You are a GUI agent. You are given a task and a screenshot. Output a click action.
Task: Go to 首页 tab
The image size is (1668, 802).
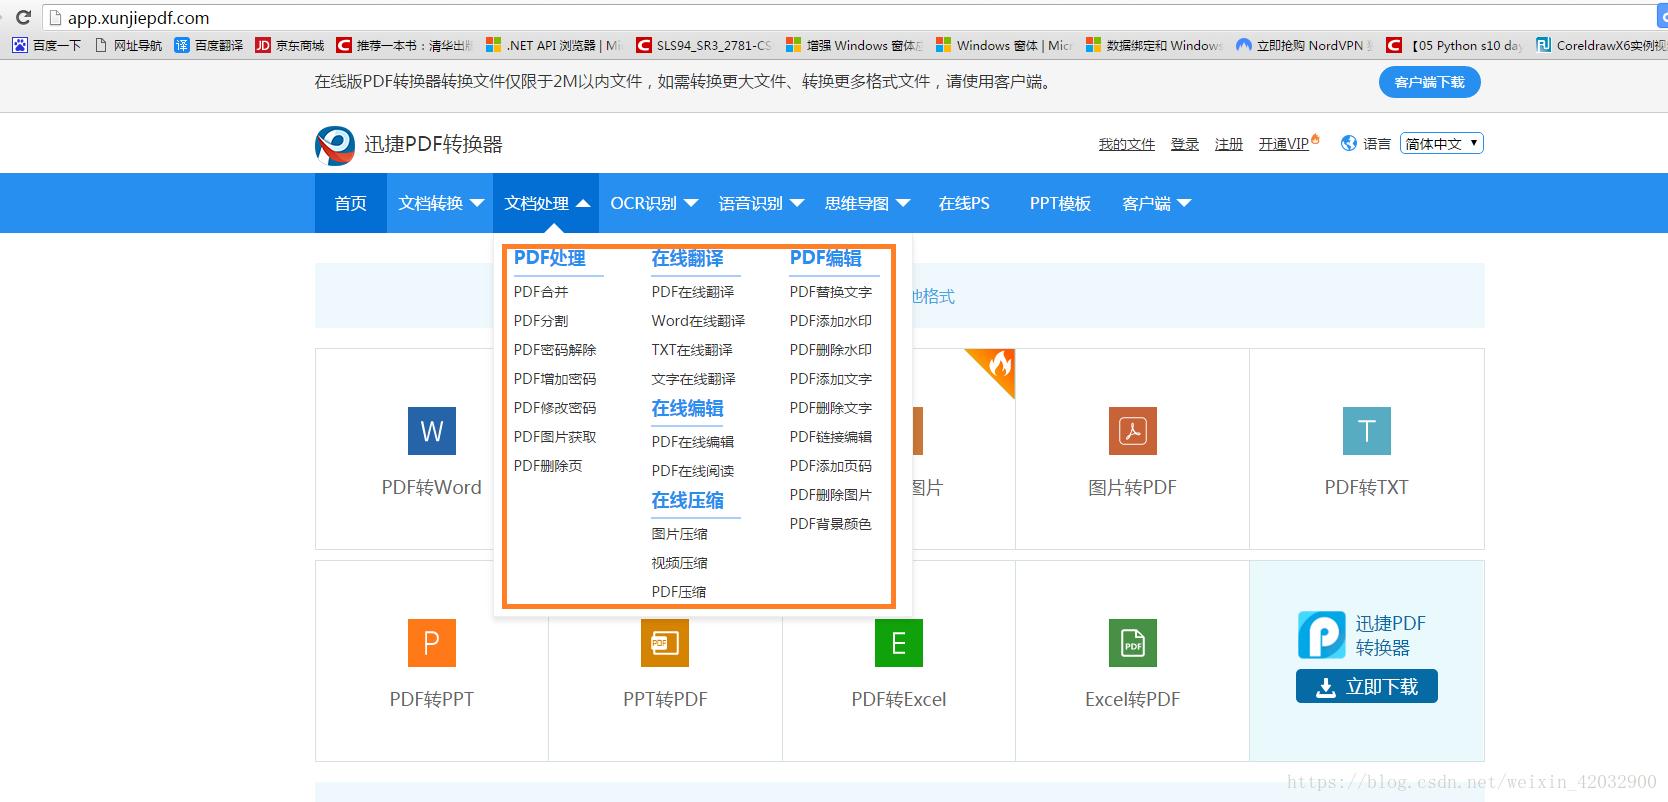pyautogui.click(x=351, y=203)
